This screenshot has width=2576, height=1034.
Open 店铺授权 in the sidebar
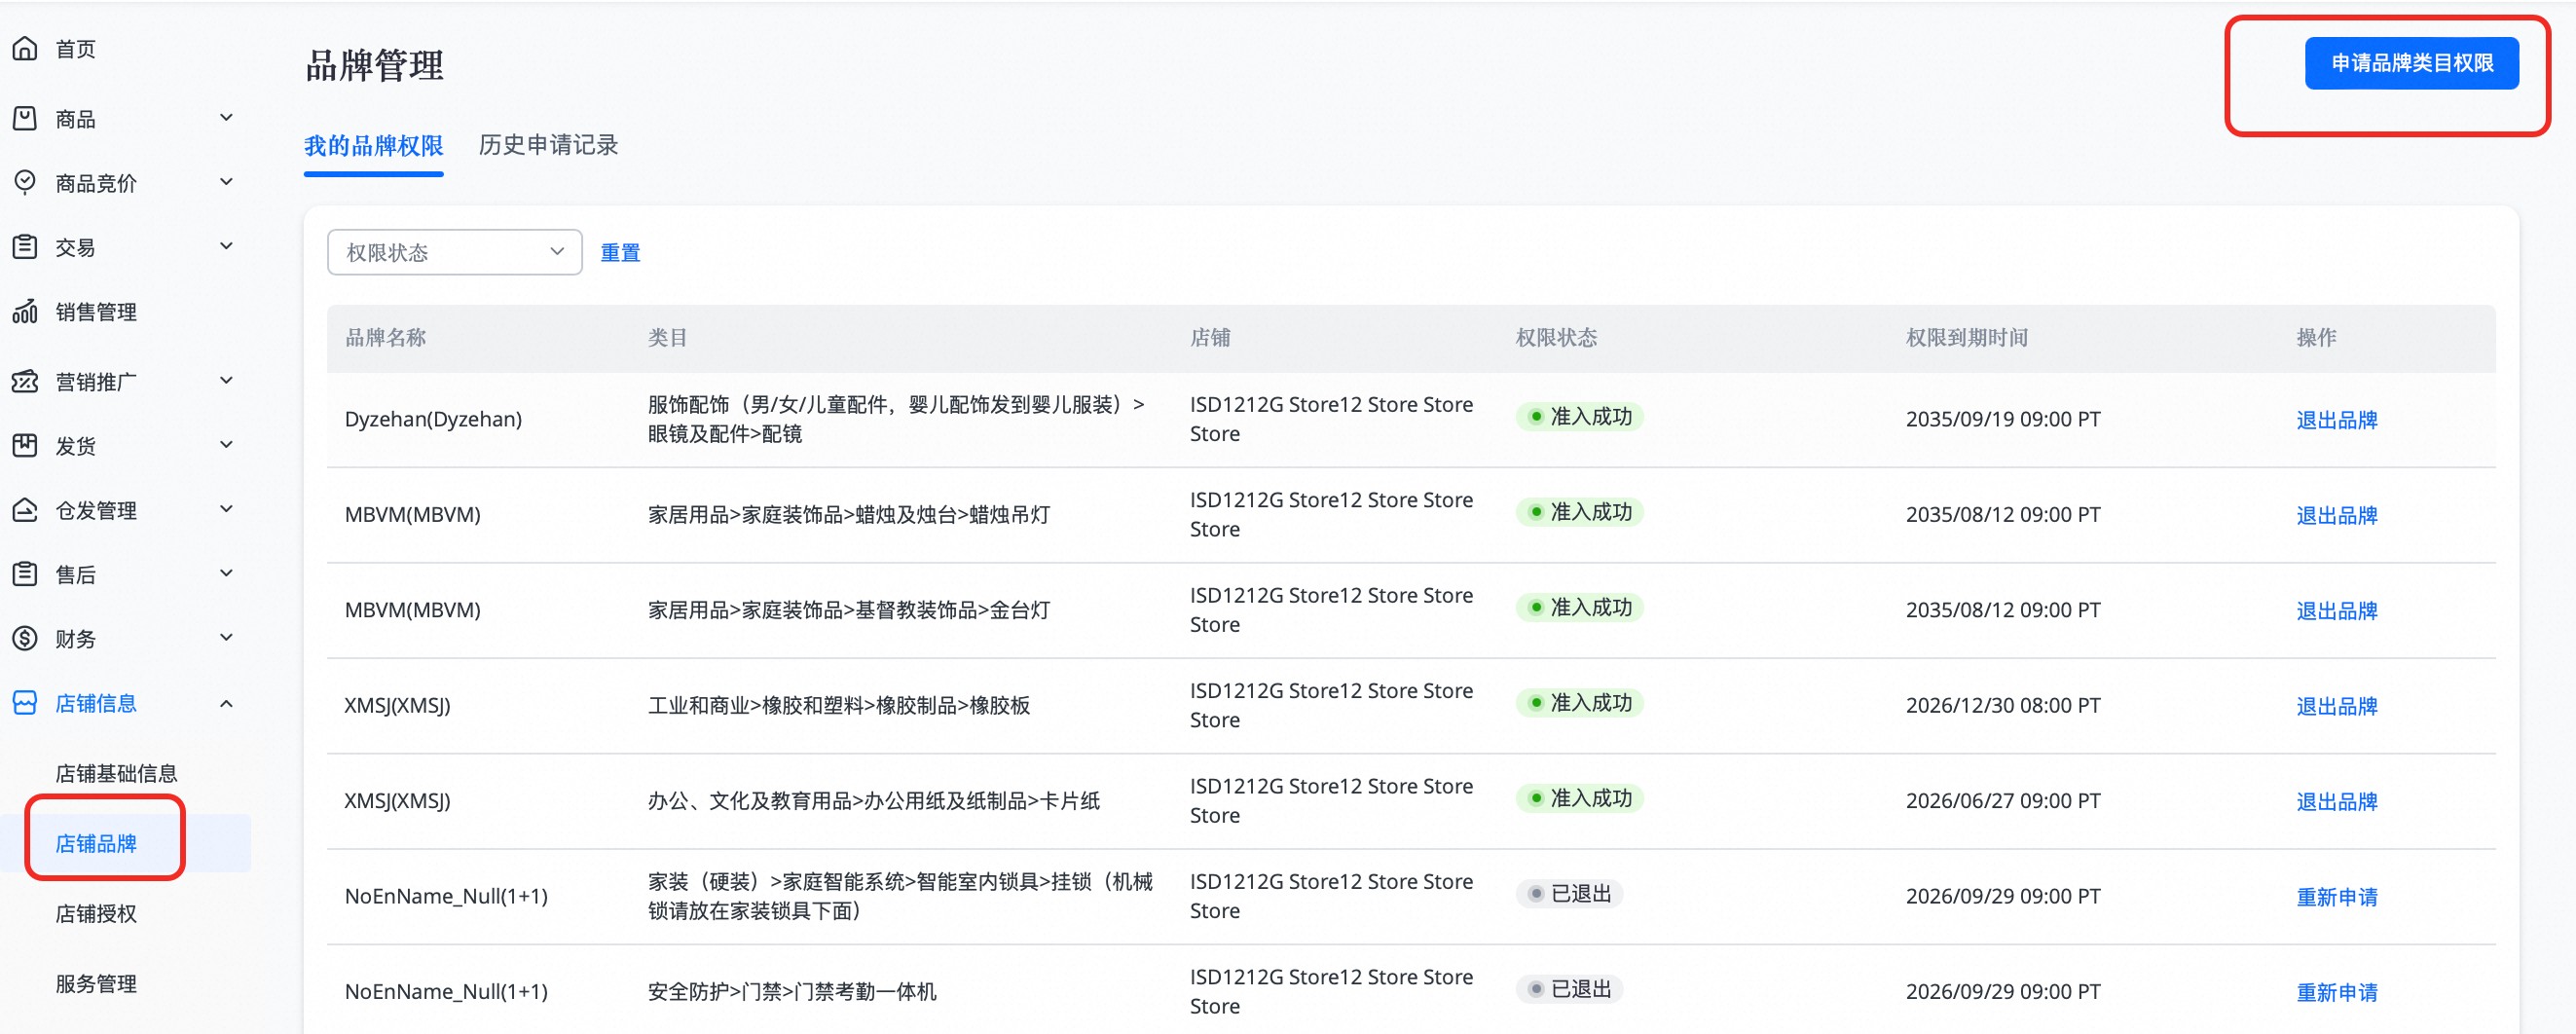pos(96,913)
